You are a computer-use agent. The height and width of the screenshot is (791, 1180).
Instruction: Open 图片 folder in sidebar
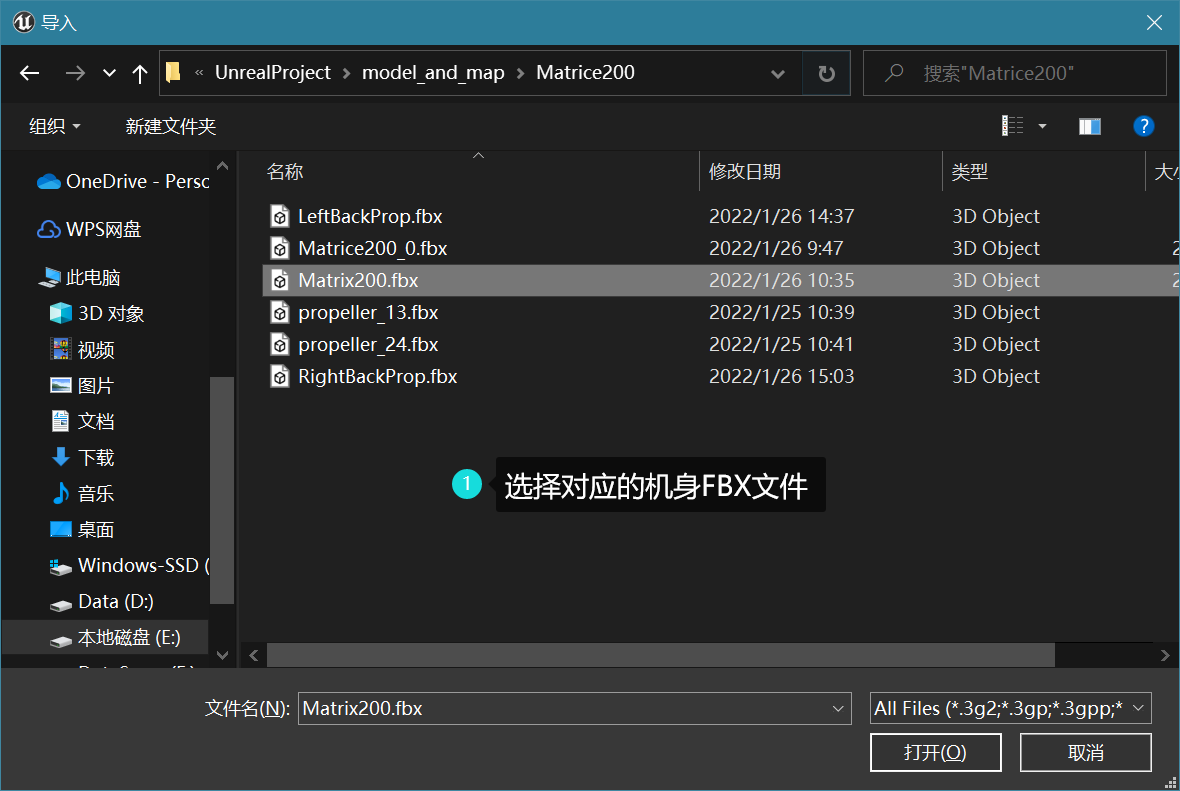coord(82,386)
